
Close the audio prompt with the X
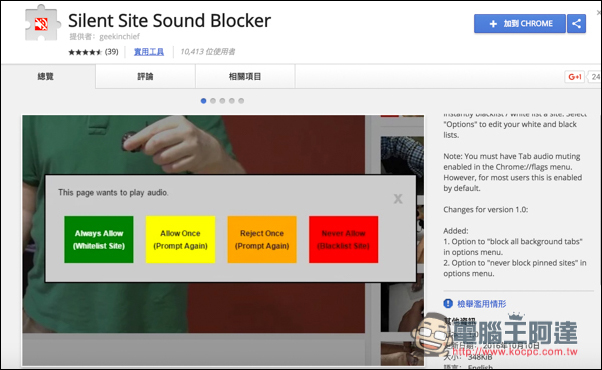[398, 198]
